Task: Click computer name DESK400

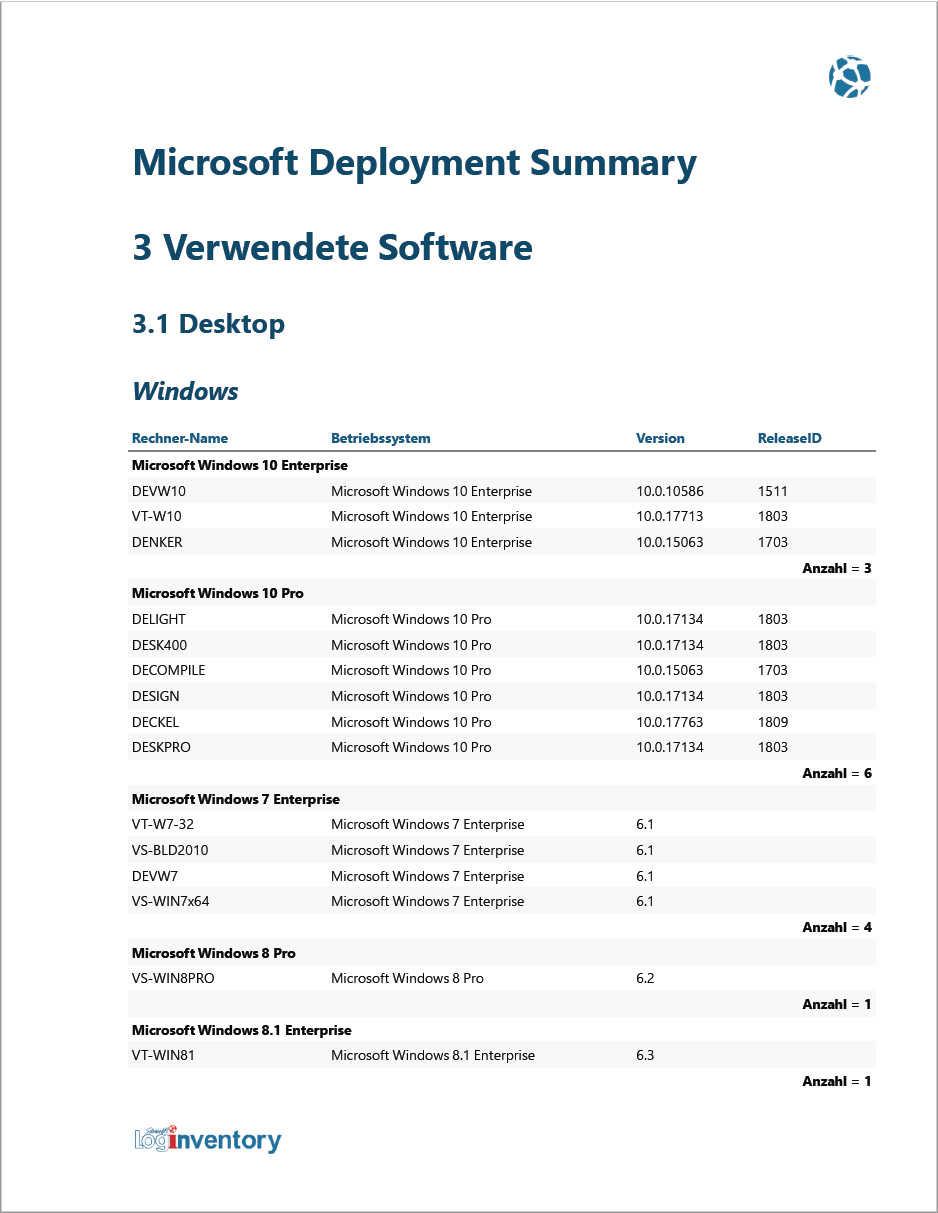Action: [160, 645]
